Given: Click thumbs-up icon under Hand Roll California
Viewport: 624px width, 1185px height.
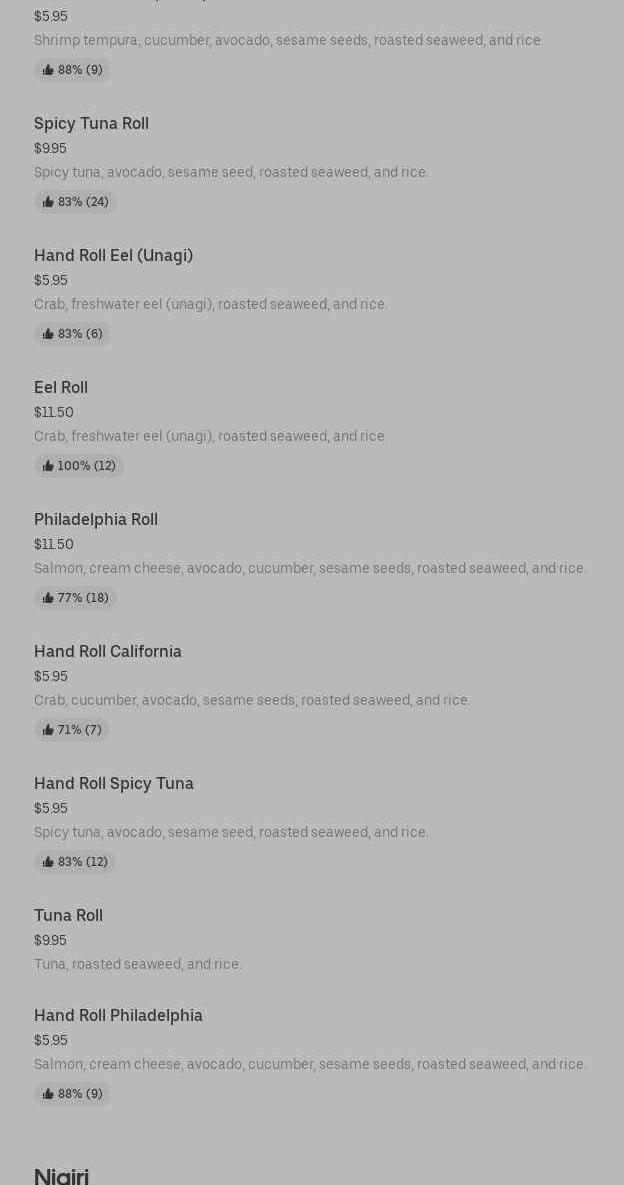Looking at the screenshot, I should pyautogui.click(x=48, y=730).
